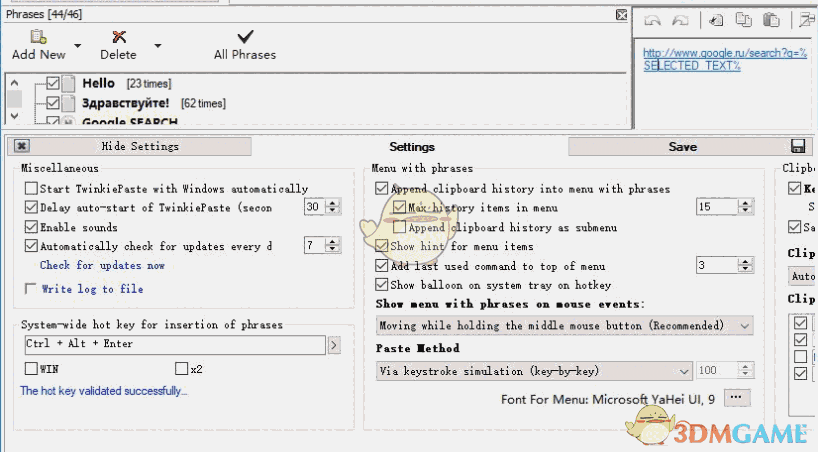
Task: Click Check for updates now link
Action: click(102, 265)
